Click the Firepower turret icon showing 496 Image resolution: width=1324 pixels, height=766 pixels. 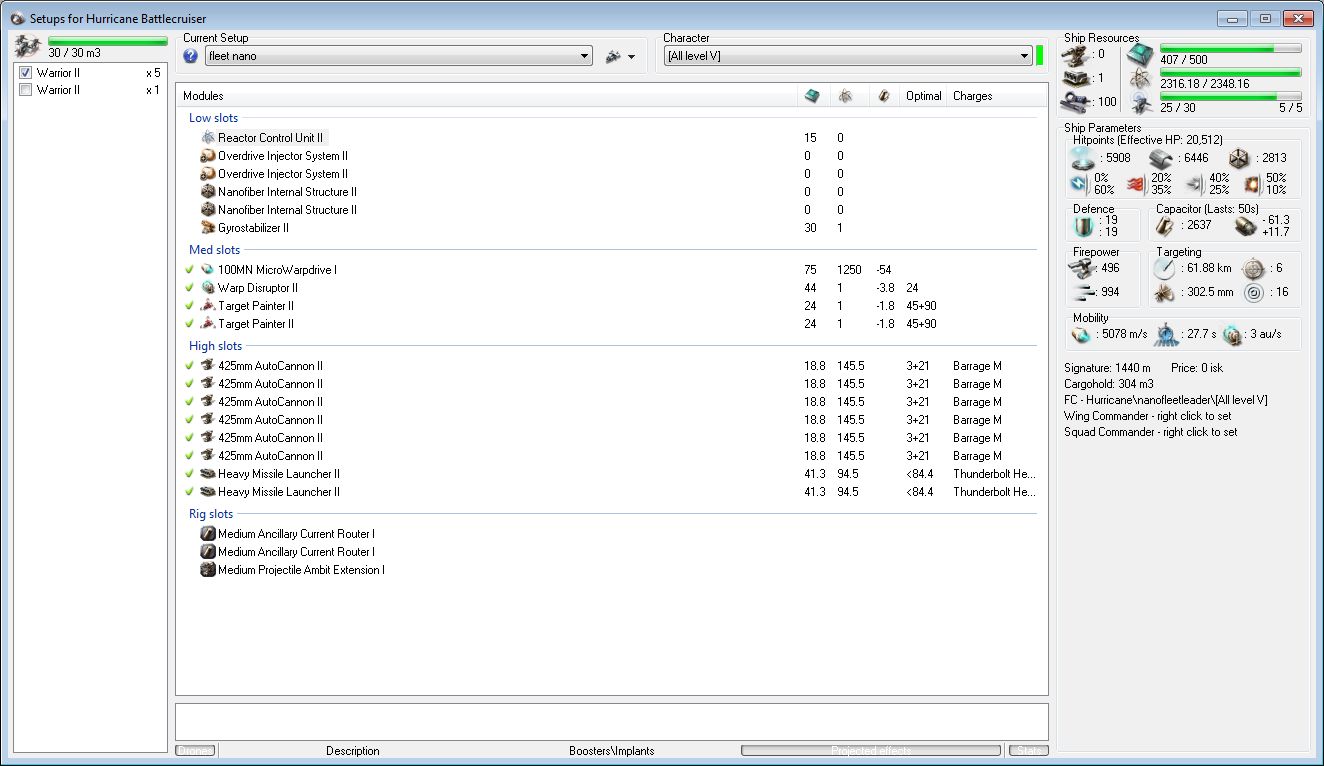pyautogui.click(x=1081, y=268)
